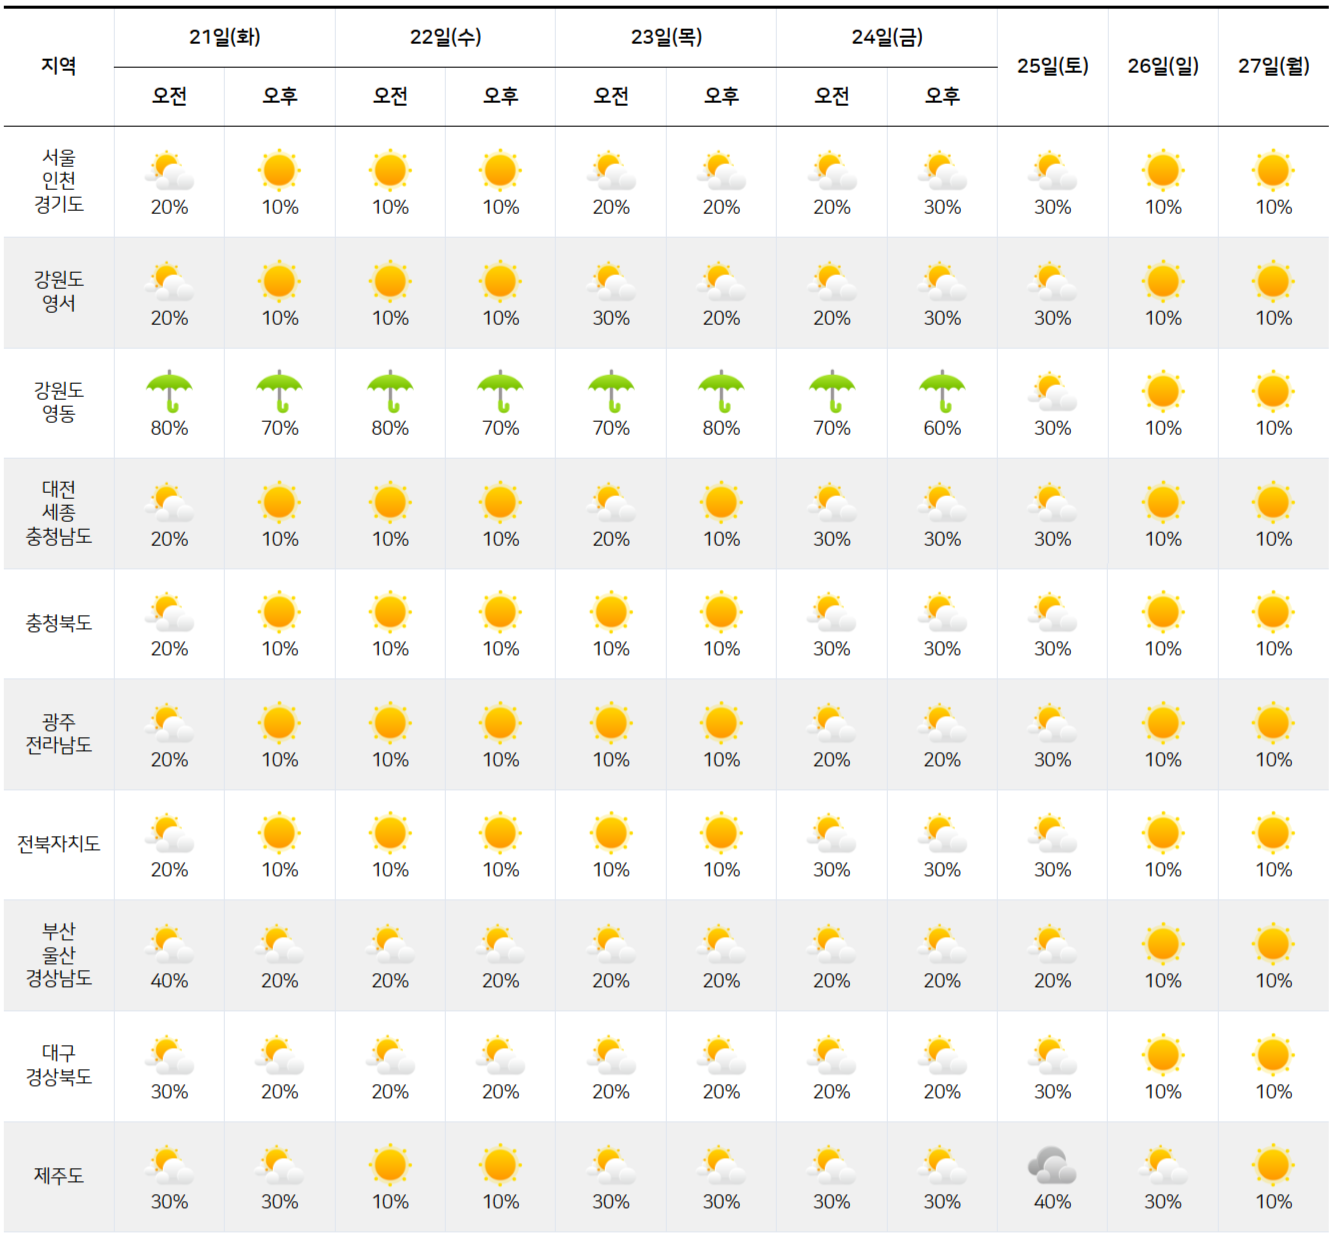
Task: Click the 전북자치도 region label
Action: pyautogui.click(x=59, y=844)
